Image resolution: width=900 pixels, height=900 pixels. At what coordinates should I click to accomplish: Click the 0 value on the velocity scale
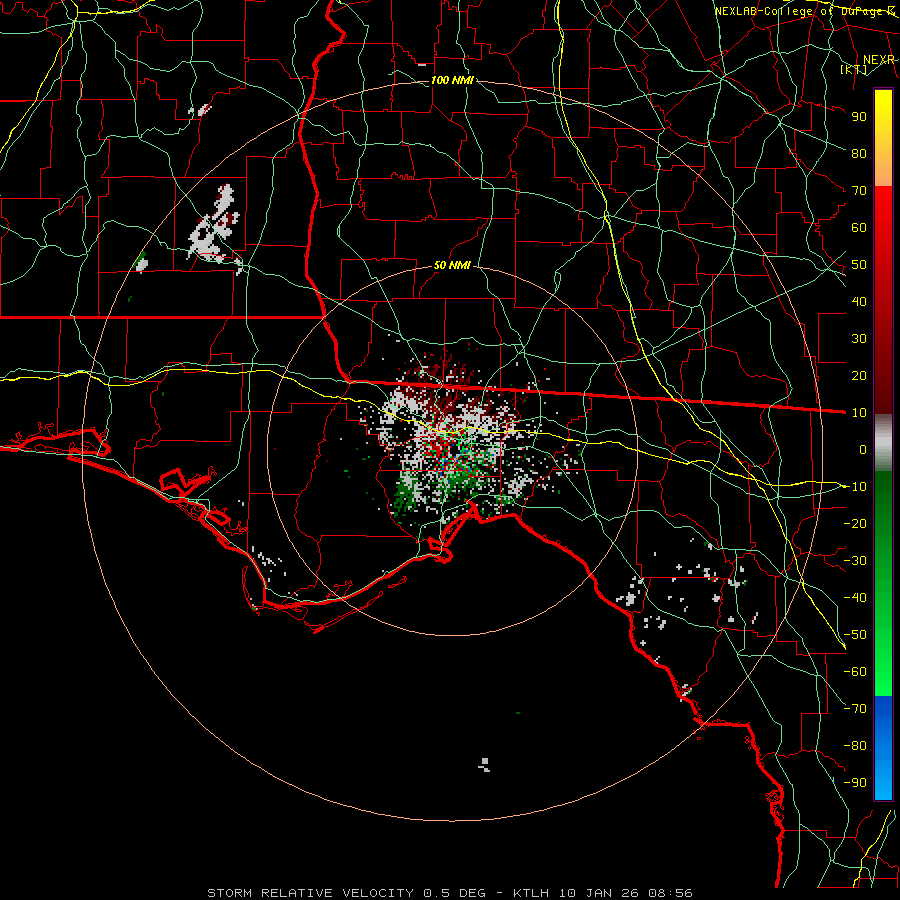coord(863,450)
